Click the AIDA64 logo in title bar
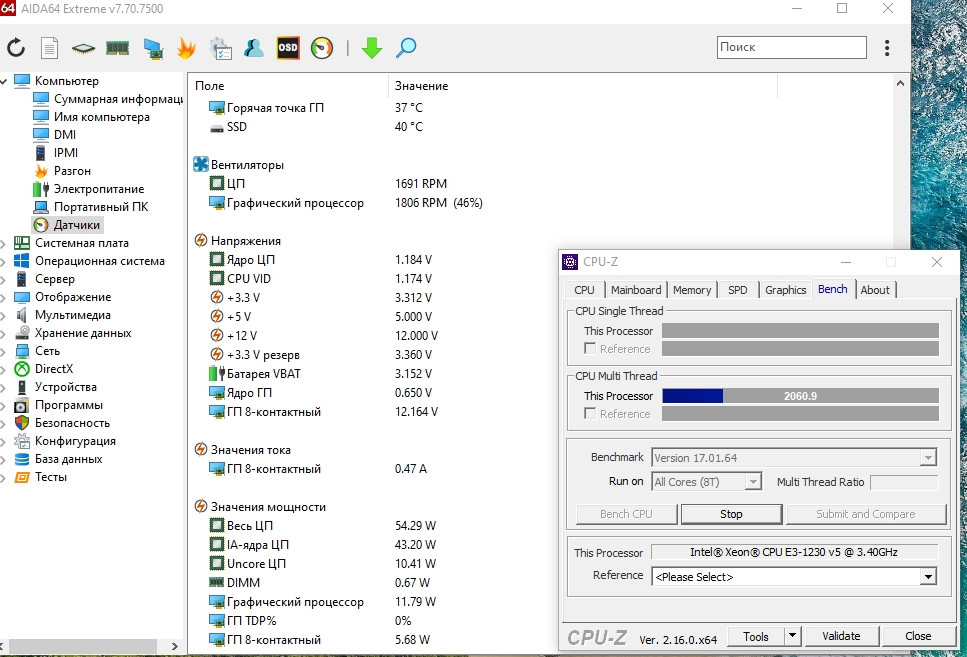This screenshot has width=967, height=657. click(x=7, y=8)
